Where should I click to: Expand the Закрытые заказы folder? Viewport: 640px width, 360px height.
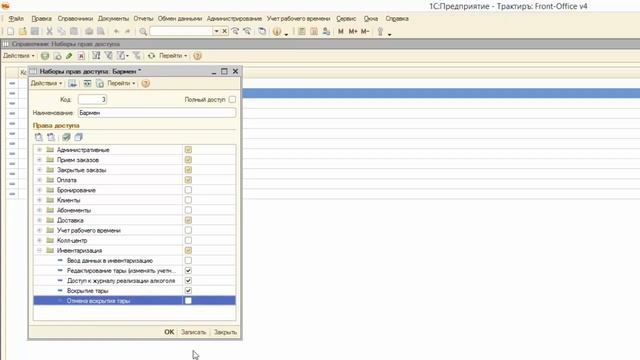[x=40, y=170]
